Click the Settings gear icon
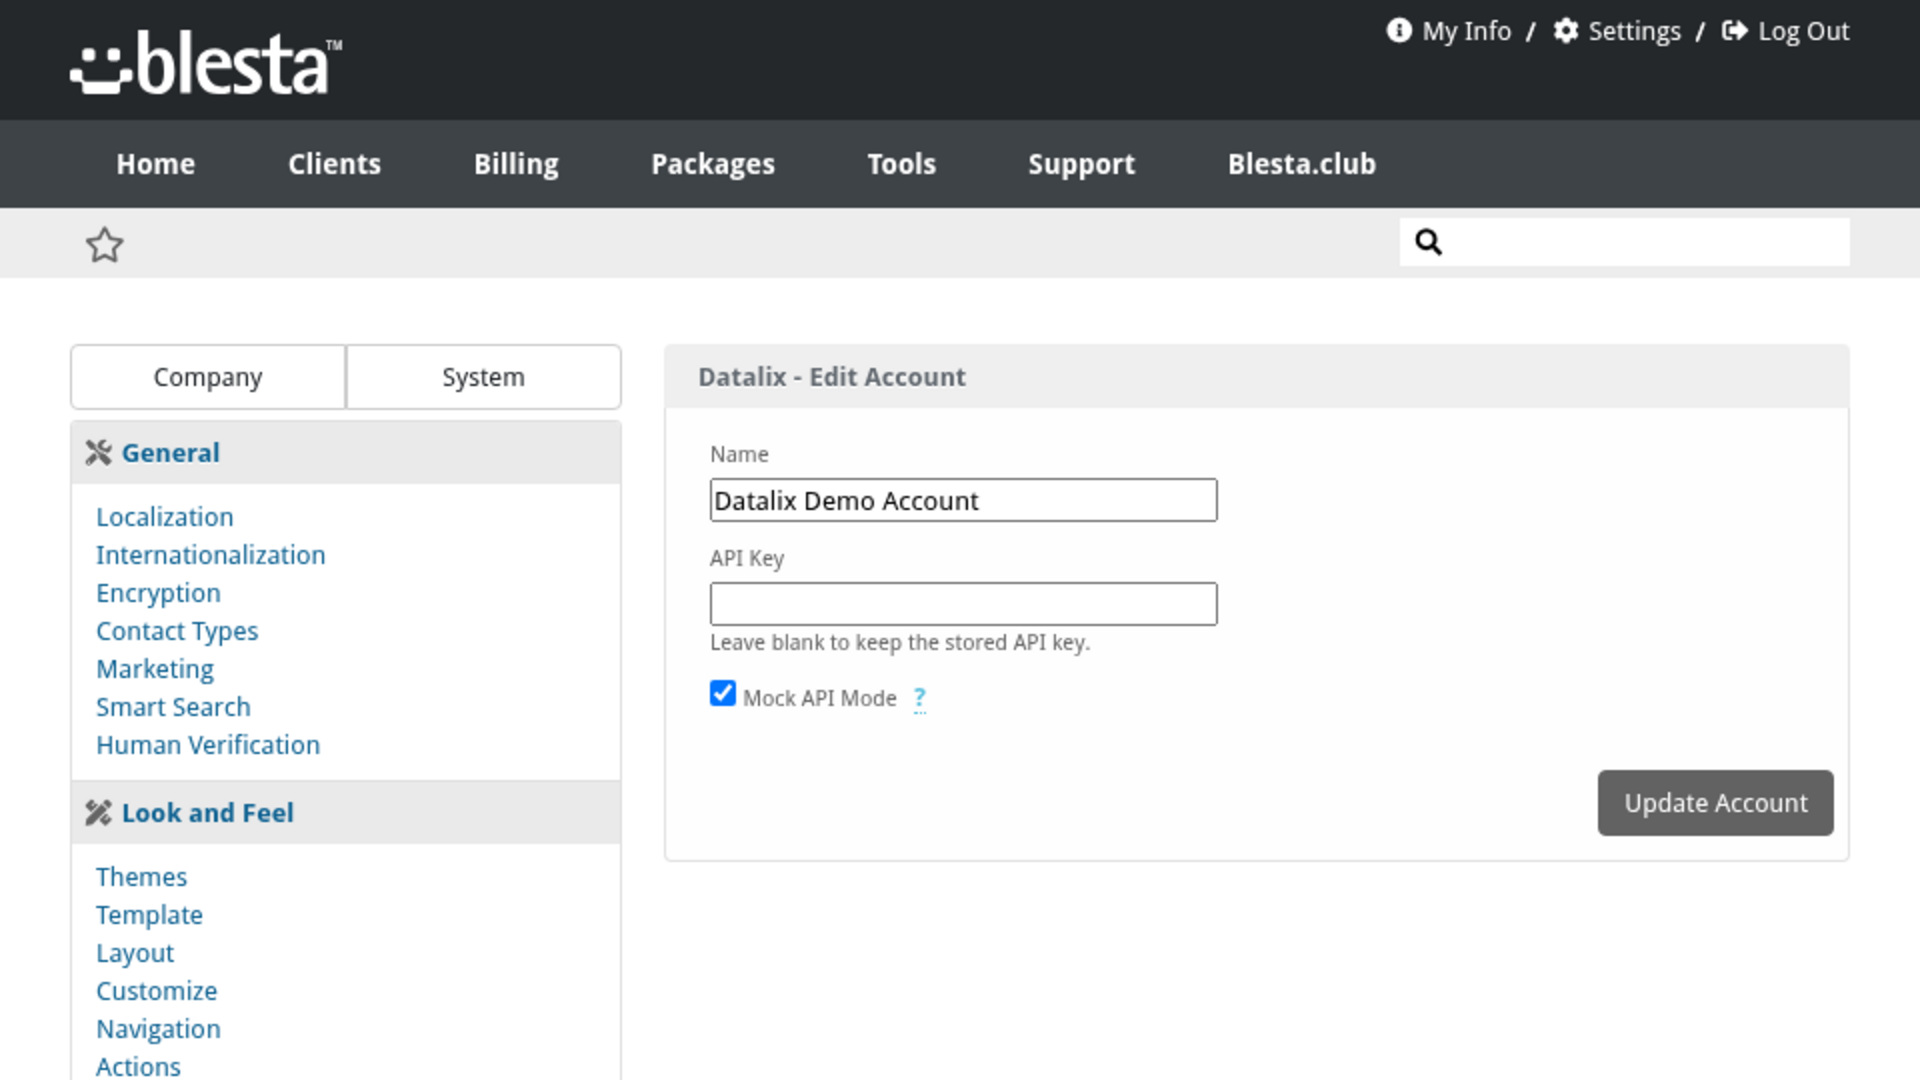 pyautogui.click(x=1565, y=31)
